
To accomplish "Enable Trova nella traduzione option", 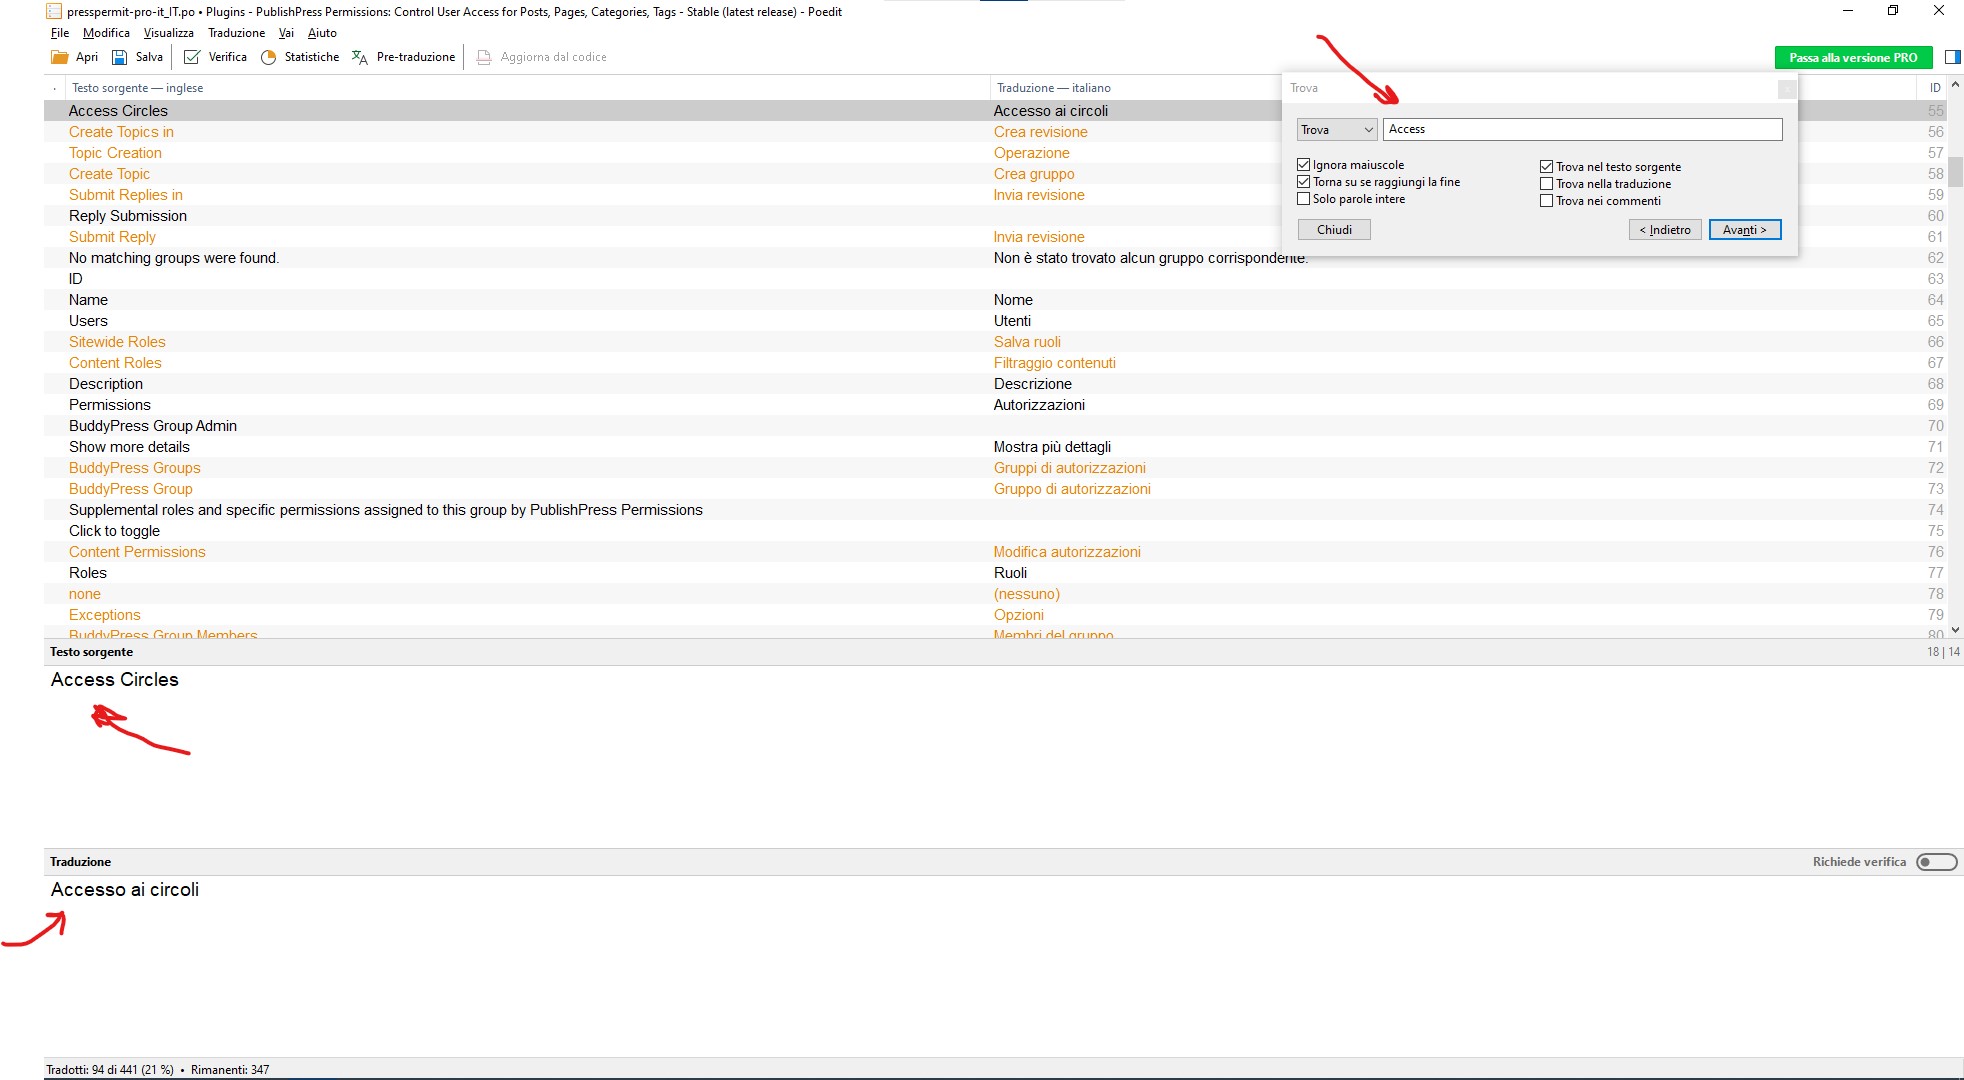I will pos(1545,183).
